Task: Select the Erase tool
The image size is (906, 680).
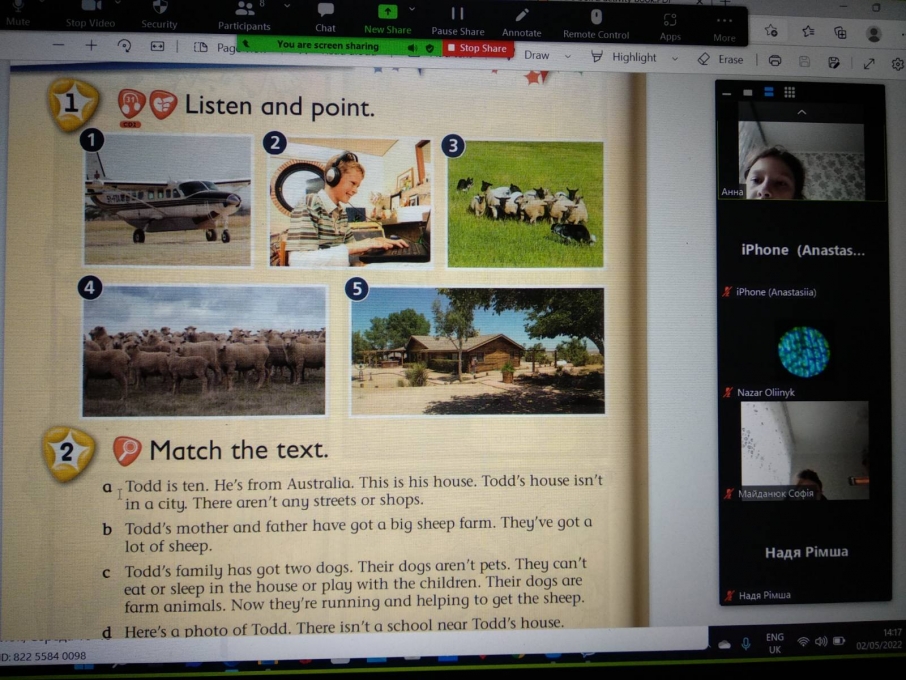Action: (x=721, y=59)
